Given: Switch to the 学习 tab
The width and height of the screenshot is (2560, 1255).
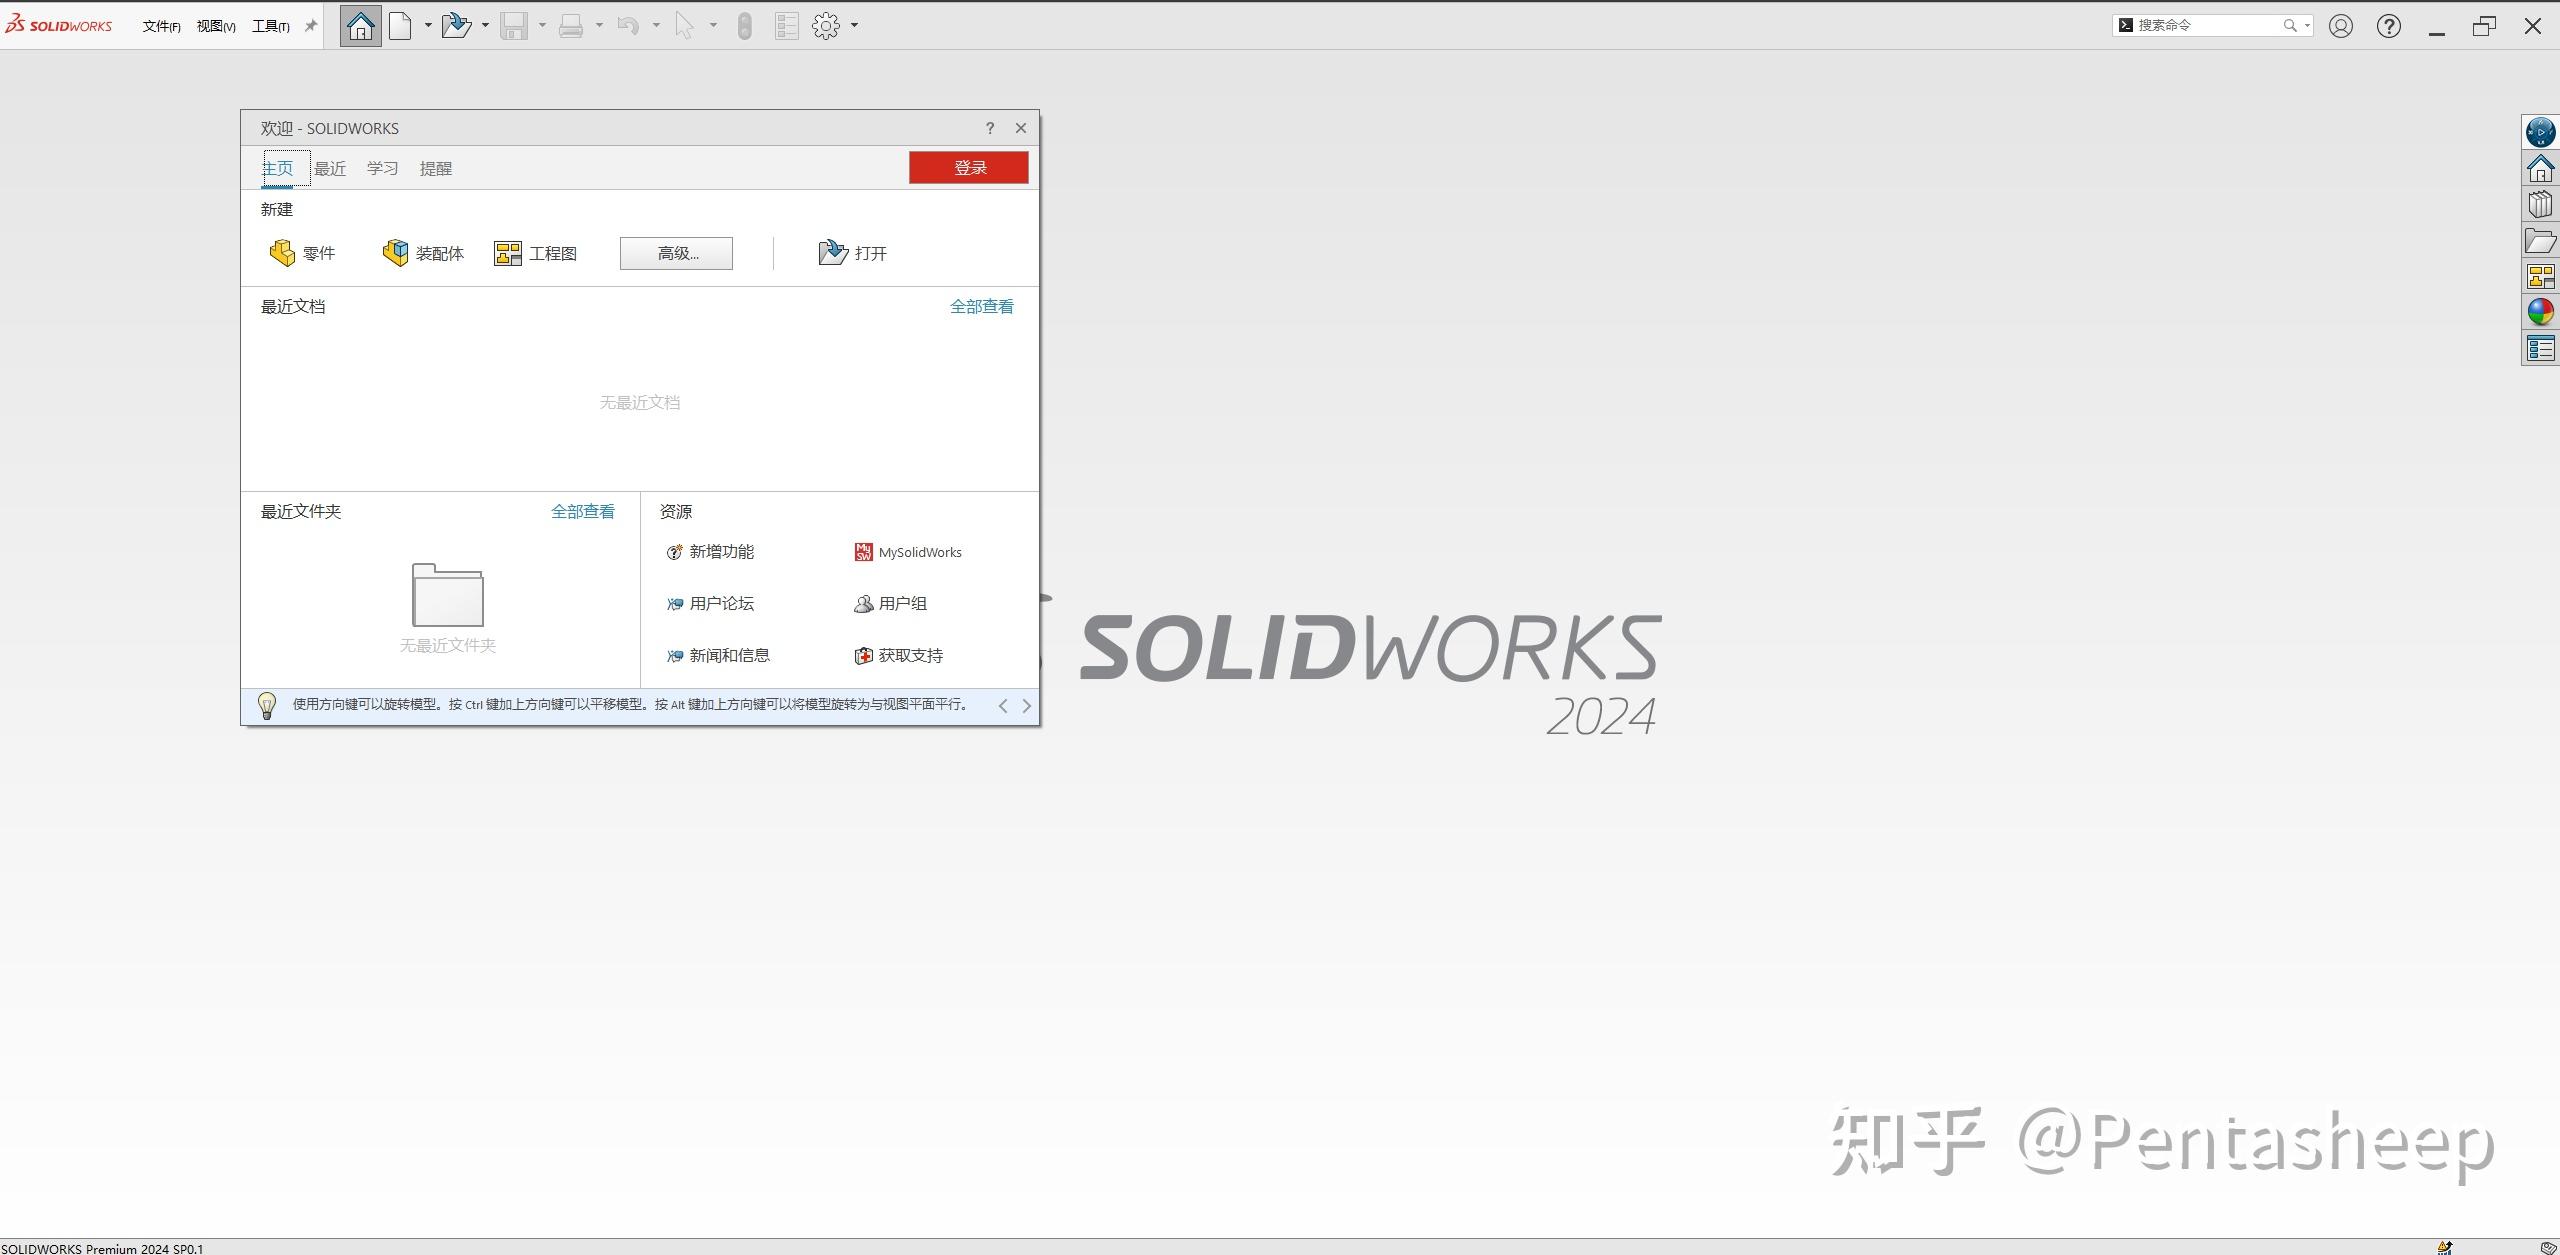Looking at the screenshot, I should click(382, 168).
